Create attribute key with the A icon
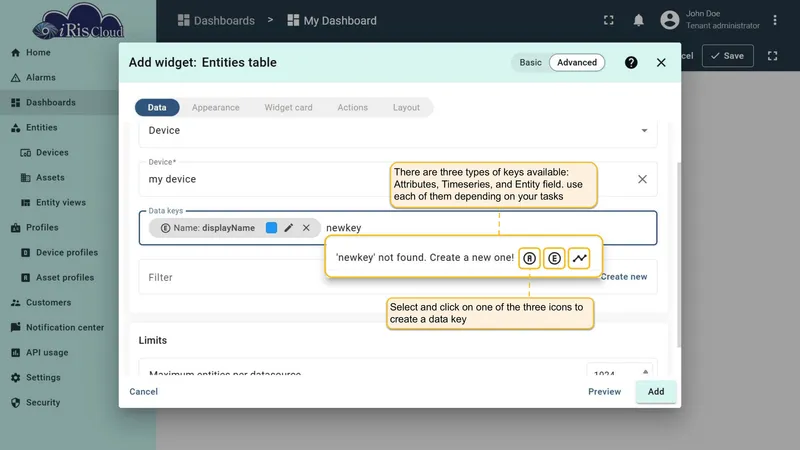Image resolution: width=800 pixels, height=450 pixels. [x=529, y=258]
